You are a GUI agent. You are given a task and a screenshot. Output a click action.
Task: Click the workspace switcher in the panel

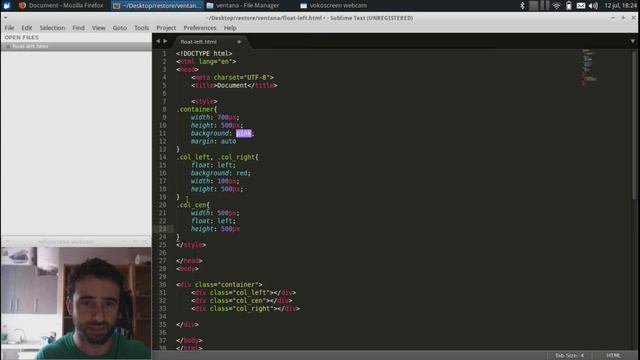click(x=539, y=5)
